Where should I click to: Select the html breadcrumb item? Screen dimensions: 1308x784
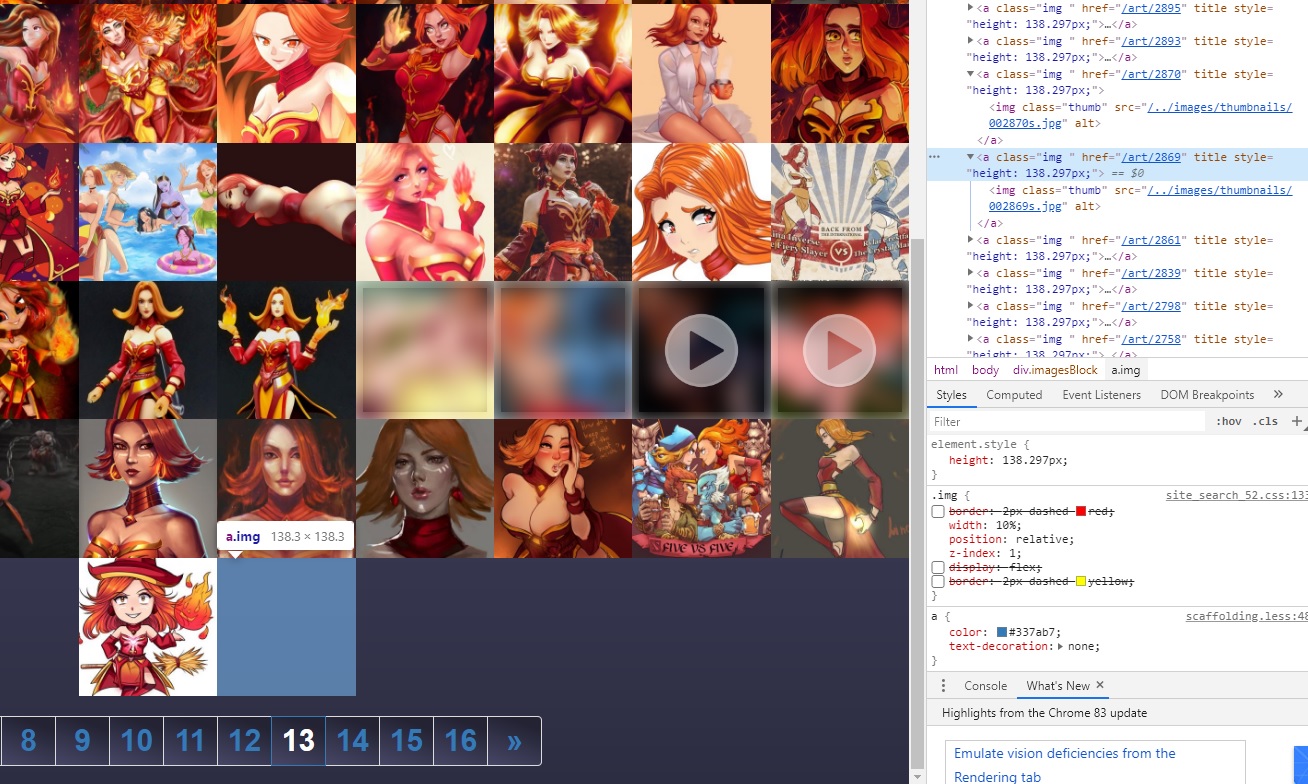945,369
